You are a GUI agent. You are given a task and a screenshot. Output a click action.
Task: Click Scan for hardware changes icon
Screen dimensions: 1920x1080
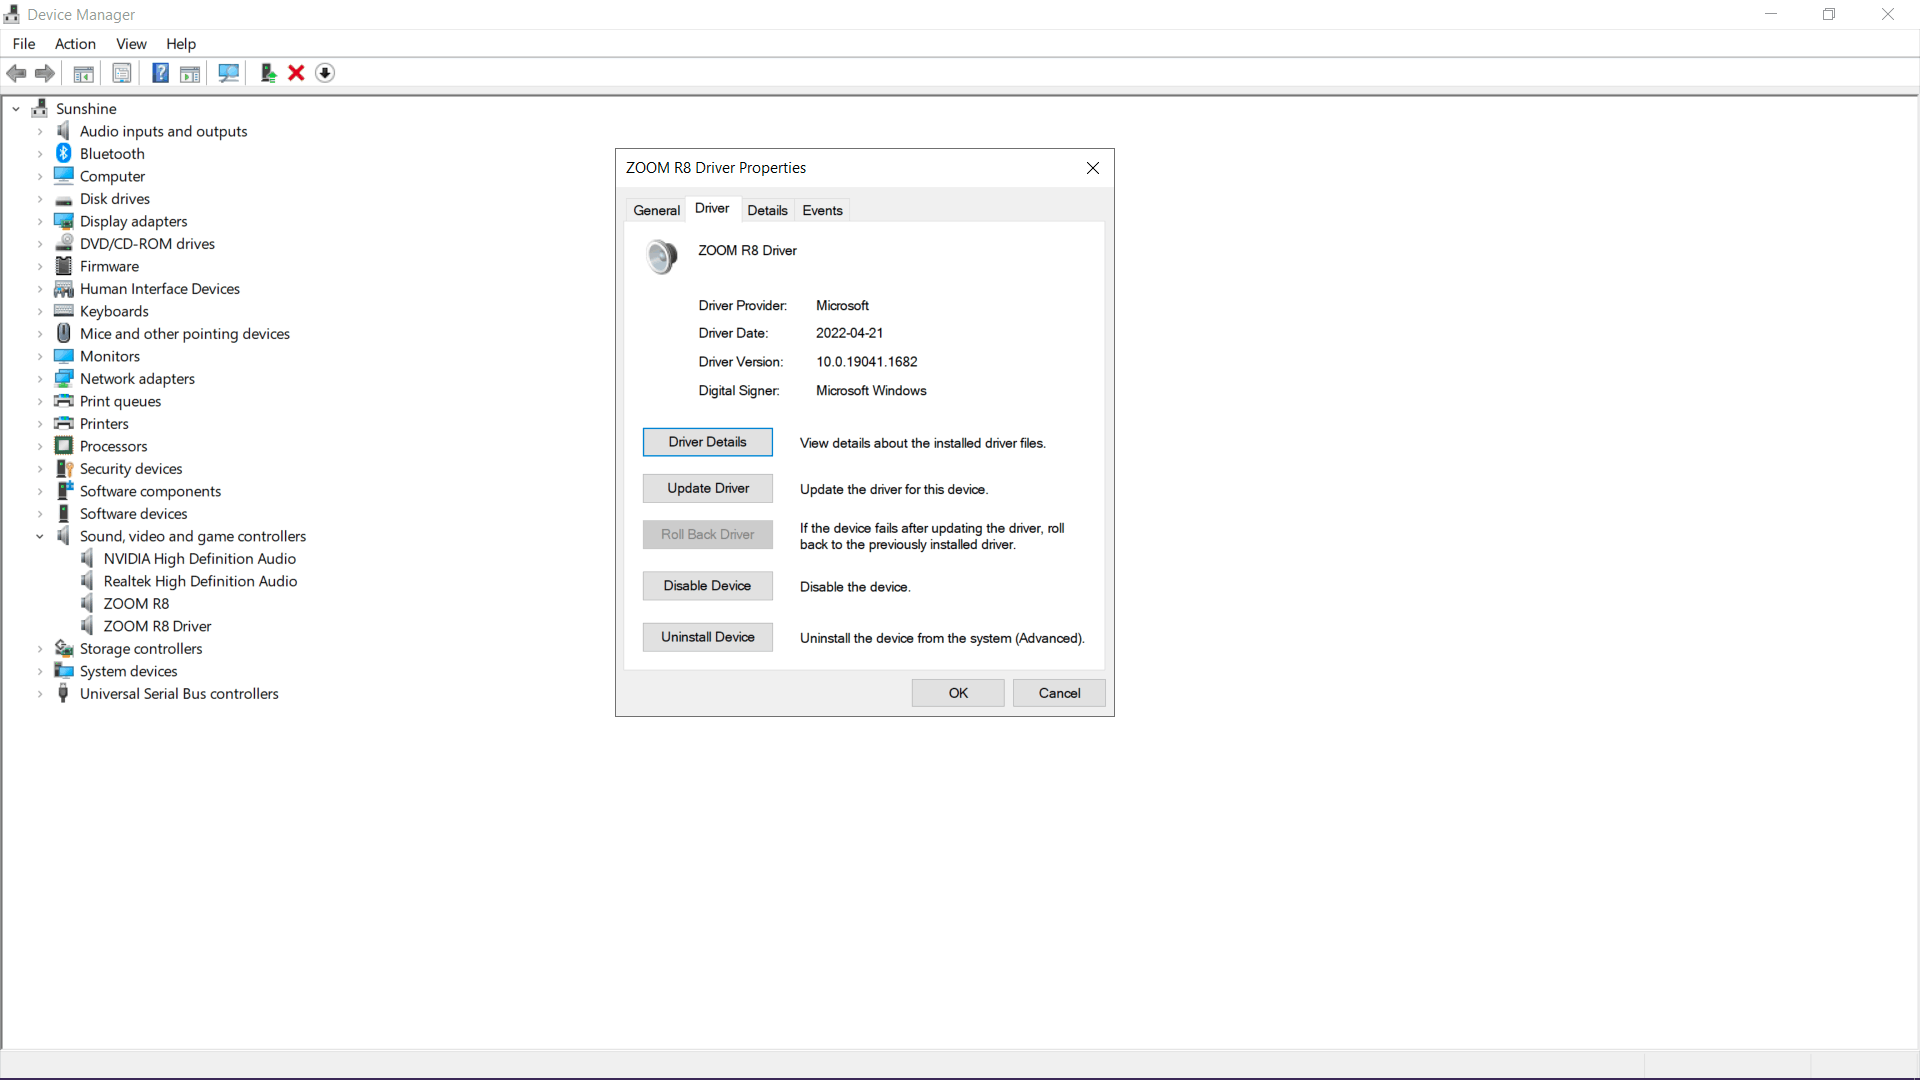coord(229,73)
